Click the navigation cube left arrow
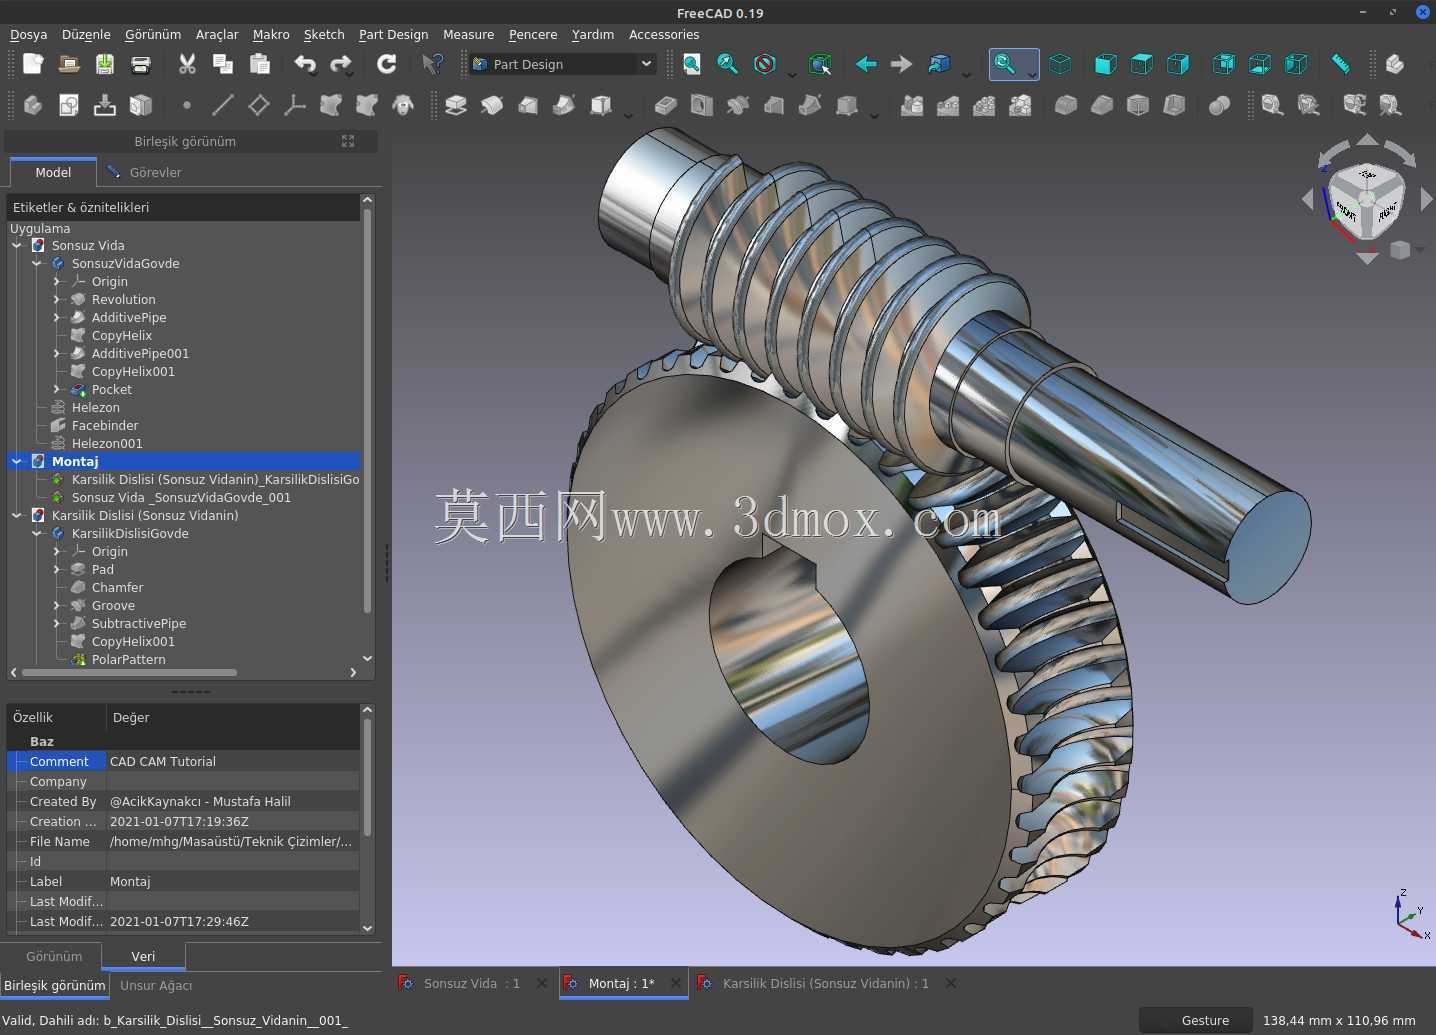This screenshot has height=1035, width=1436. pos(1307,200)
